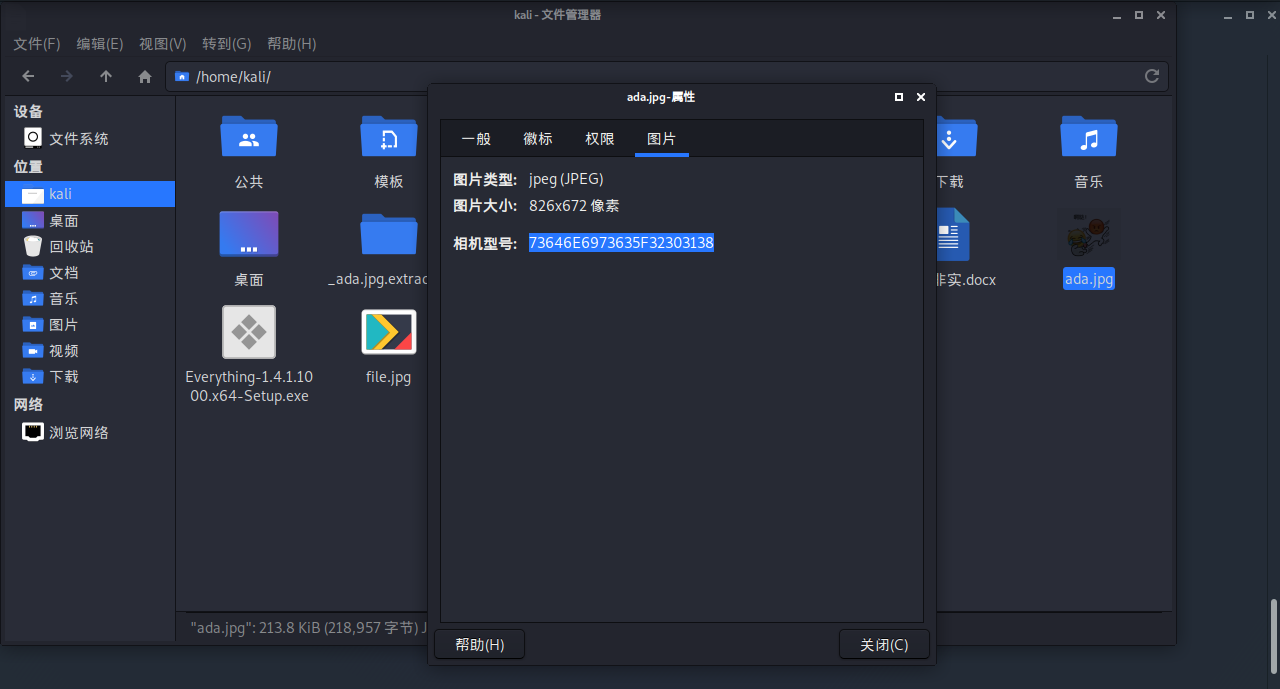This screenshot has width=1280, height=689.
Task: Click the camera model hex value 73646E6973635F32303138
Action: (621, 243)
